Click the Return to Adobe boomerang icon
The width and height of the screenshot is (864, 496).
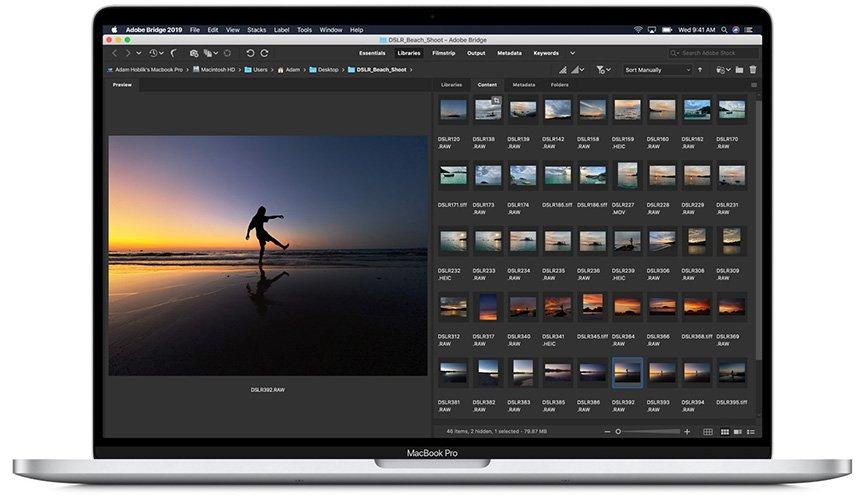(x=174, y=53)
